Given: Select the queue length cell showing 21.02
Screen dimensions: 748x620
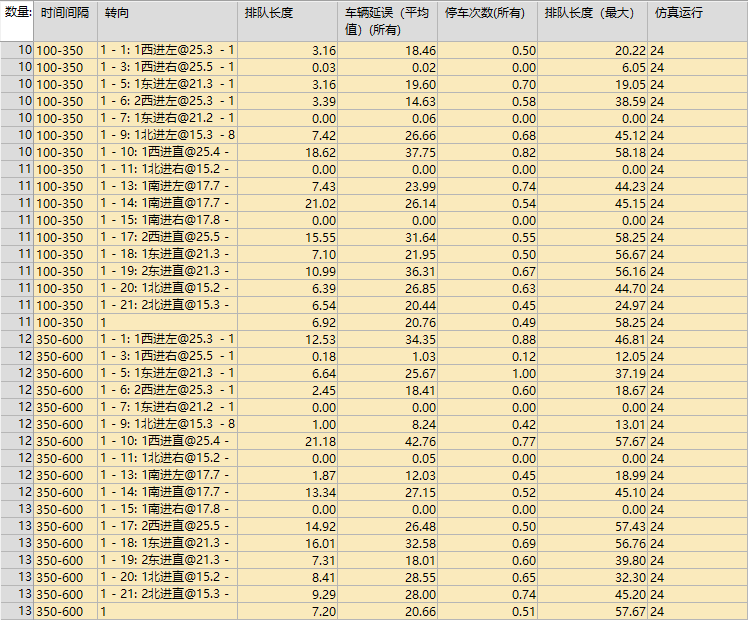Looking at the screenshot, I should tap(288, 203).
